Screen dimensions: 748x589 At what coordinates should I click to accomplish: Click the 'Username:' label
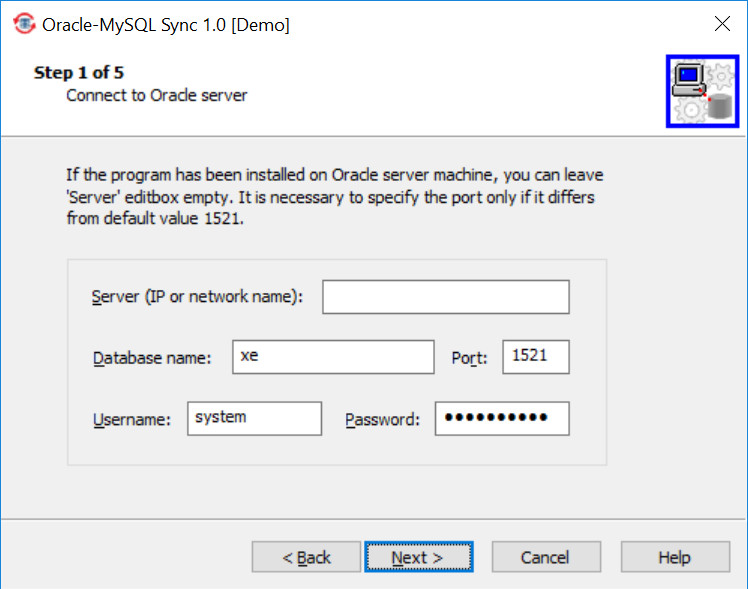pos(132,419)
